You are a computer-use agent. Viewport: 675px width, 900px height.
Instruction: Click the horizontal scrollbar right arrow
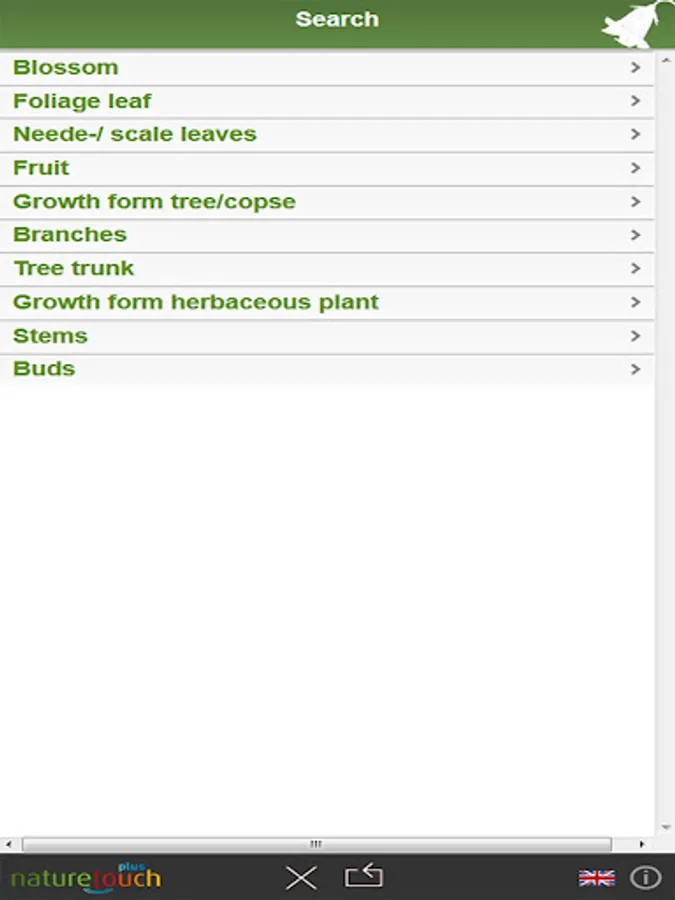(643, 844)
